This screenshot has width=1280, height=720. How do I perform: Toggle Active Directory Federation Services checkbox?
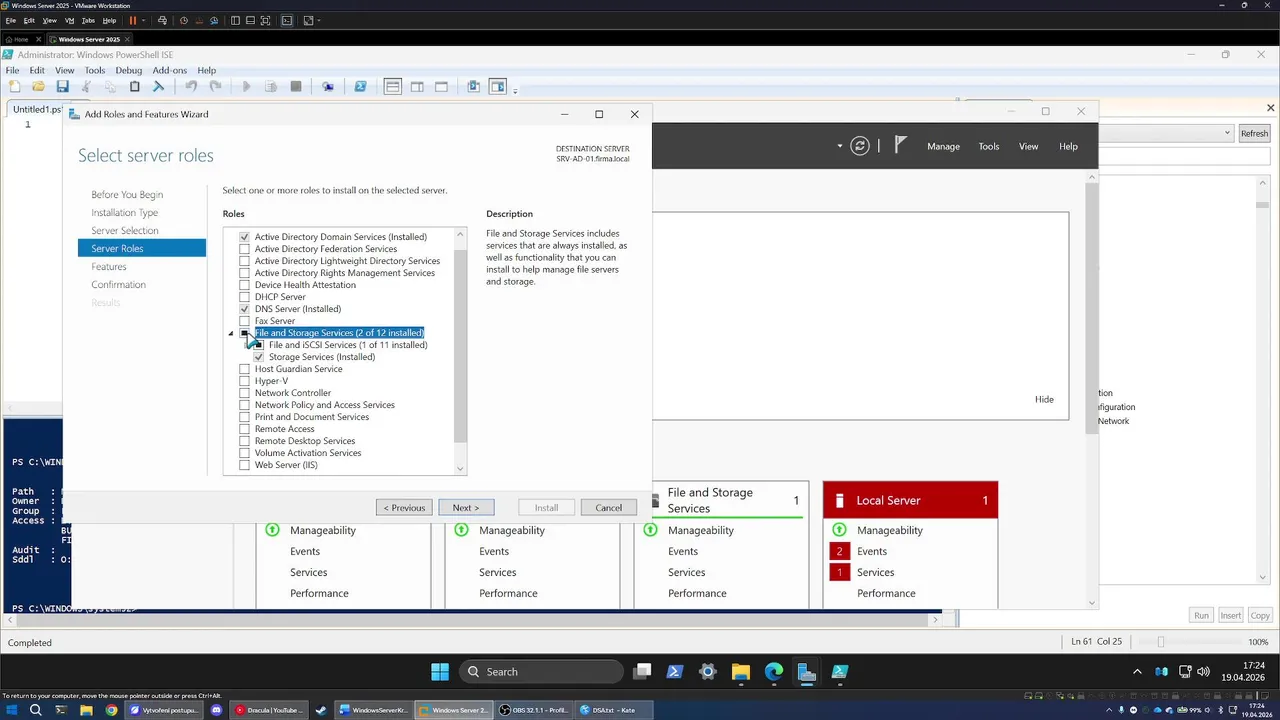coord(244,249)
